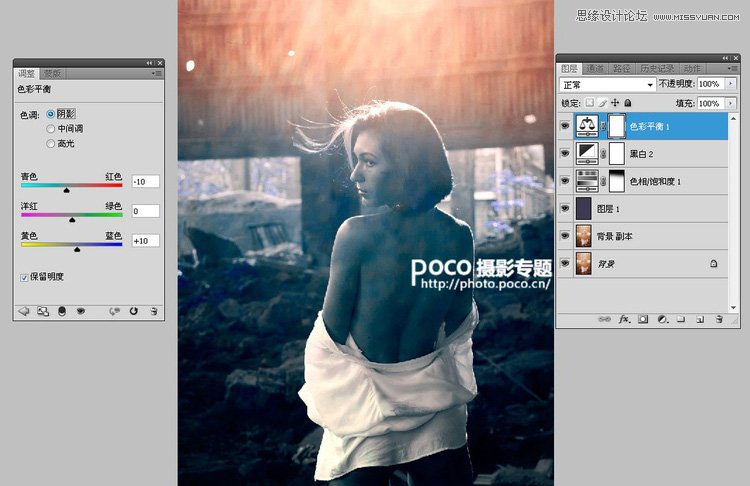Screen dimensions: 750x486
Task: Click the new group folder icon
Action: 681,319
